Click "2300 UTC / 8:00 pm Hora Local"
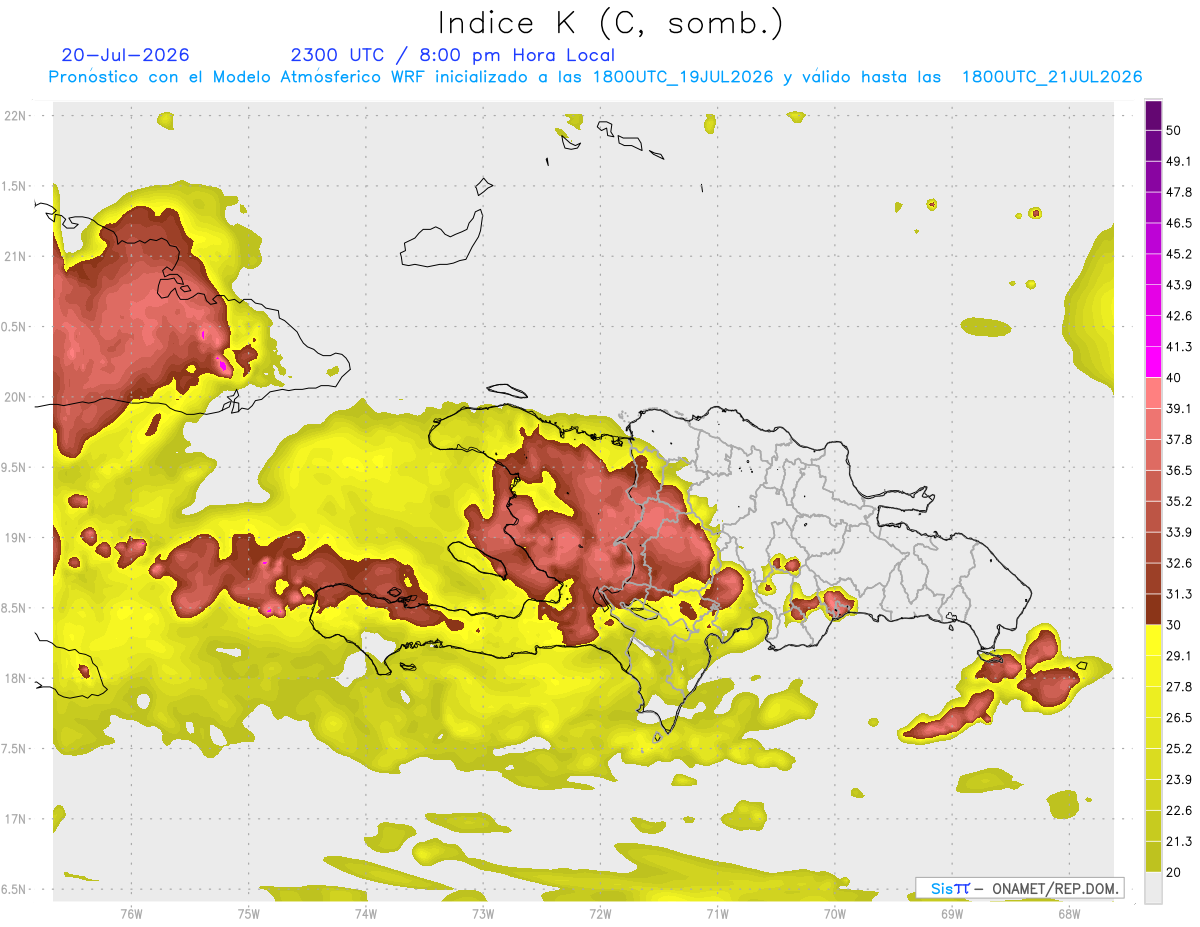 coord(452,55)
